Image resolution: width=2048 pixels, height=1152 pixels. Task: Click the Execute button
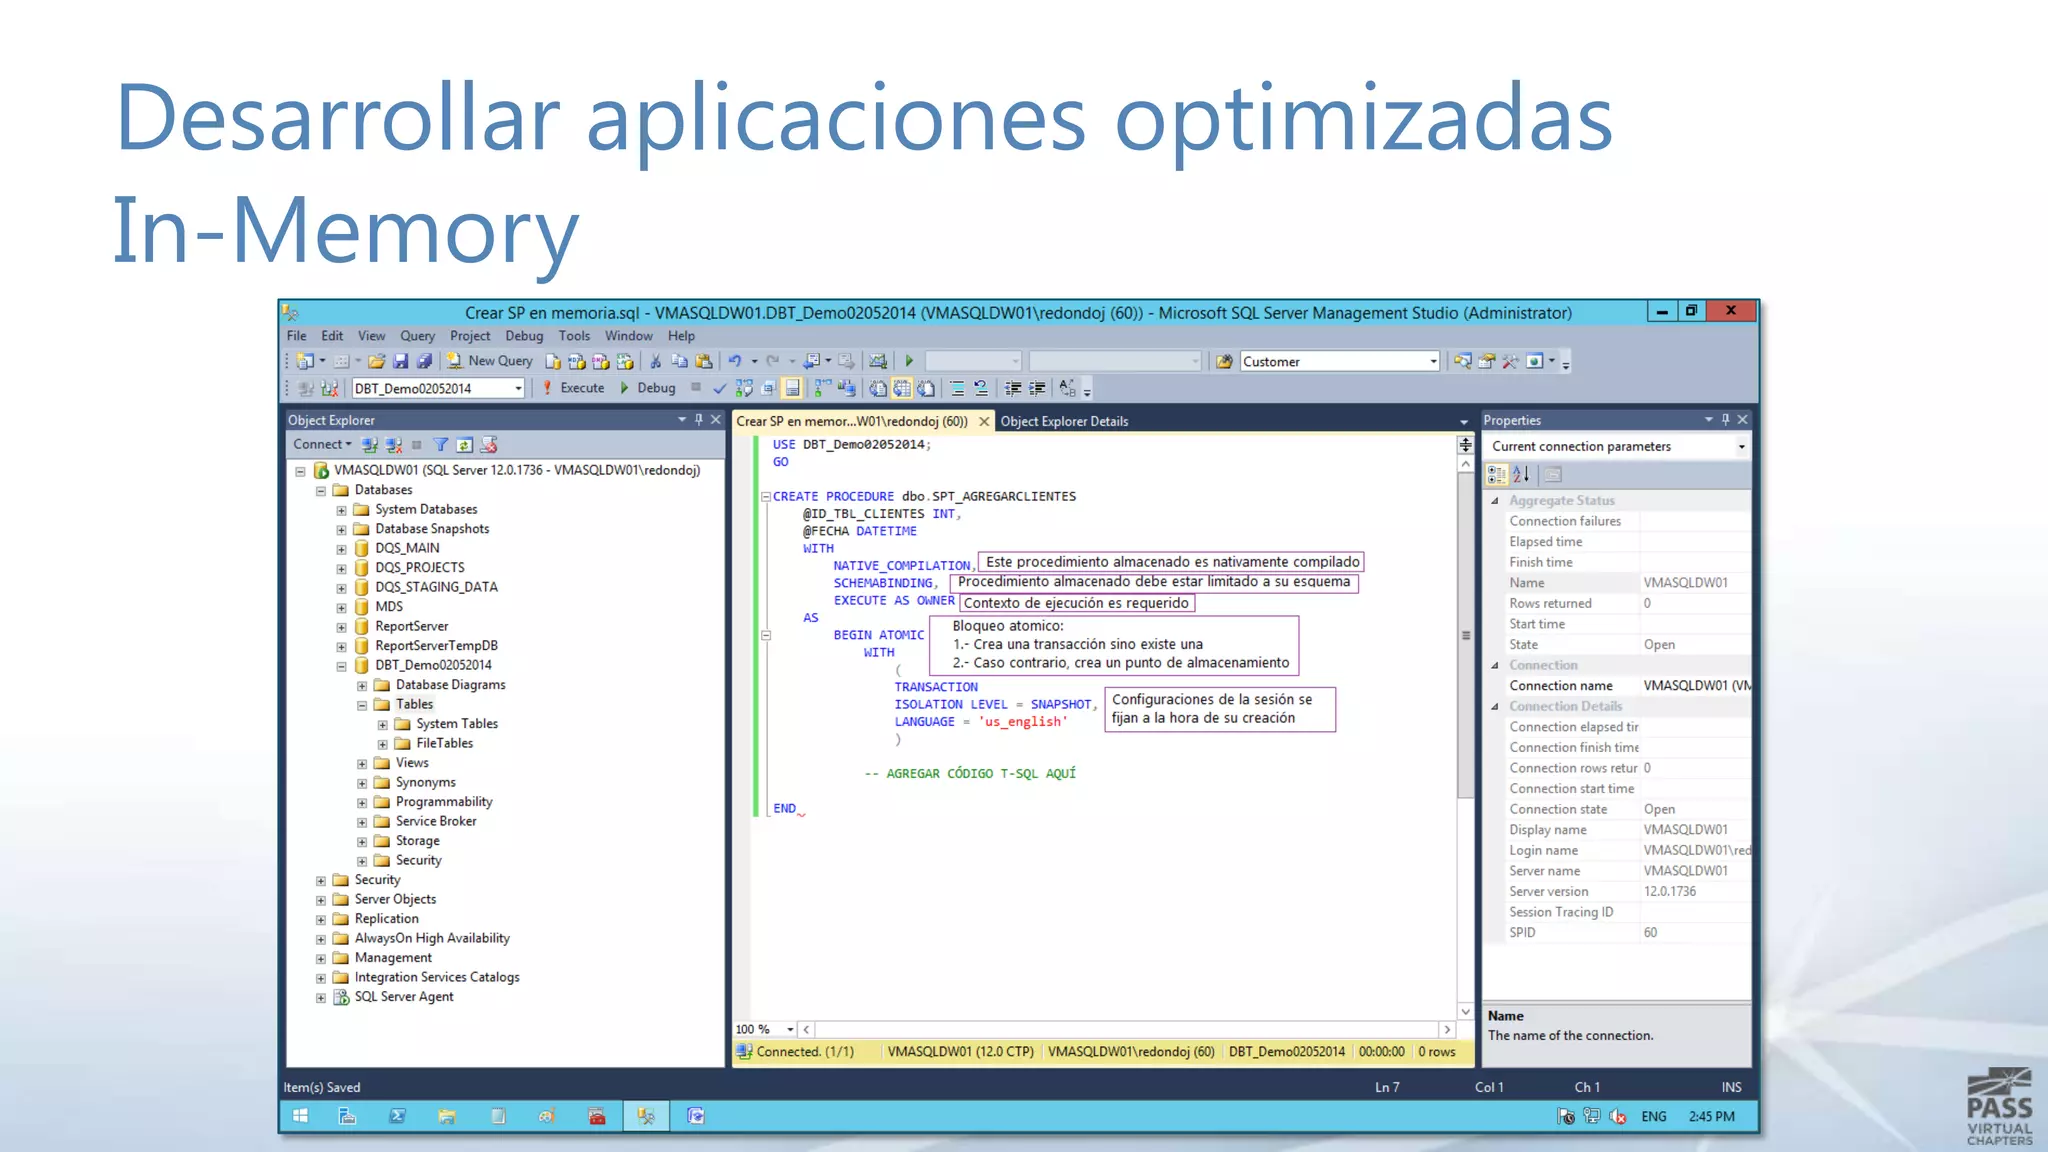coord(574,388)
